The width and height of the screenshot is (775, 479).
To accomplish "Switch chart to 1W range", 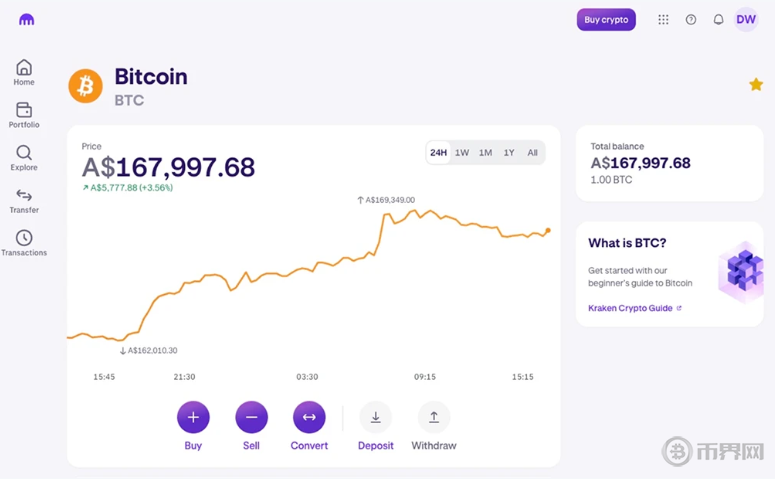I will tap(462, 153).
